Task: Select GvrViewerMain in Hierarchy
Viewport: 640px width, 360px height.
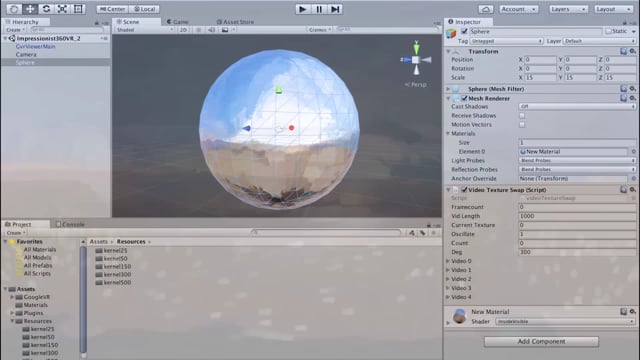Action: [x=35, y=46]
